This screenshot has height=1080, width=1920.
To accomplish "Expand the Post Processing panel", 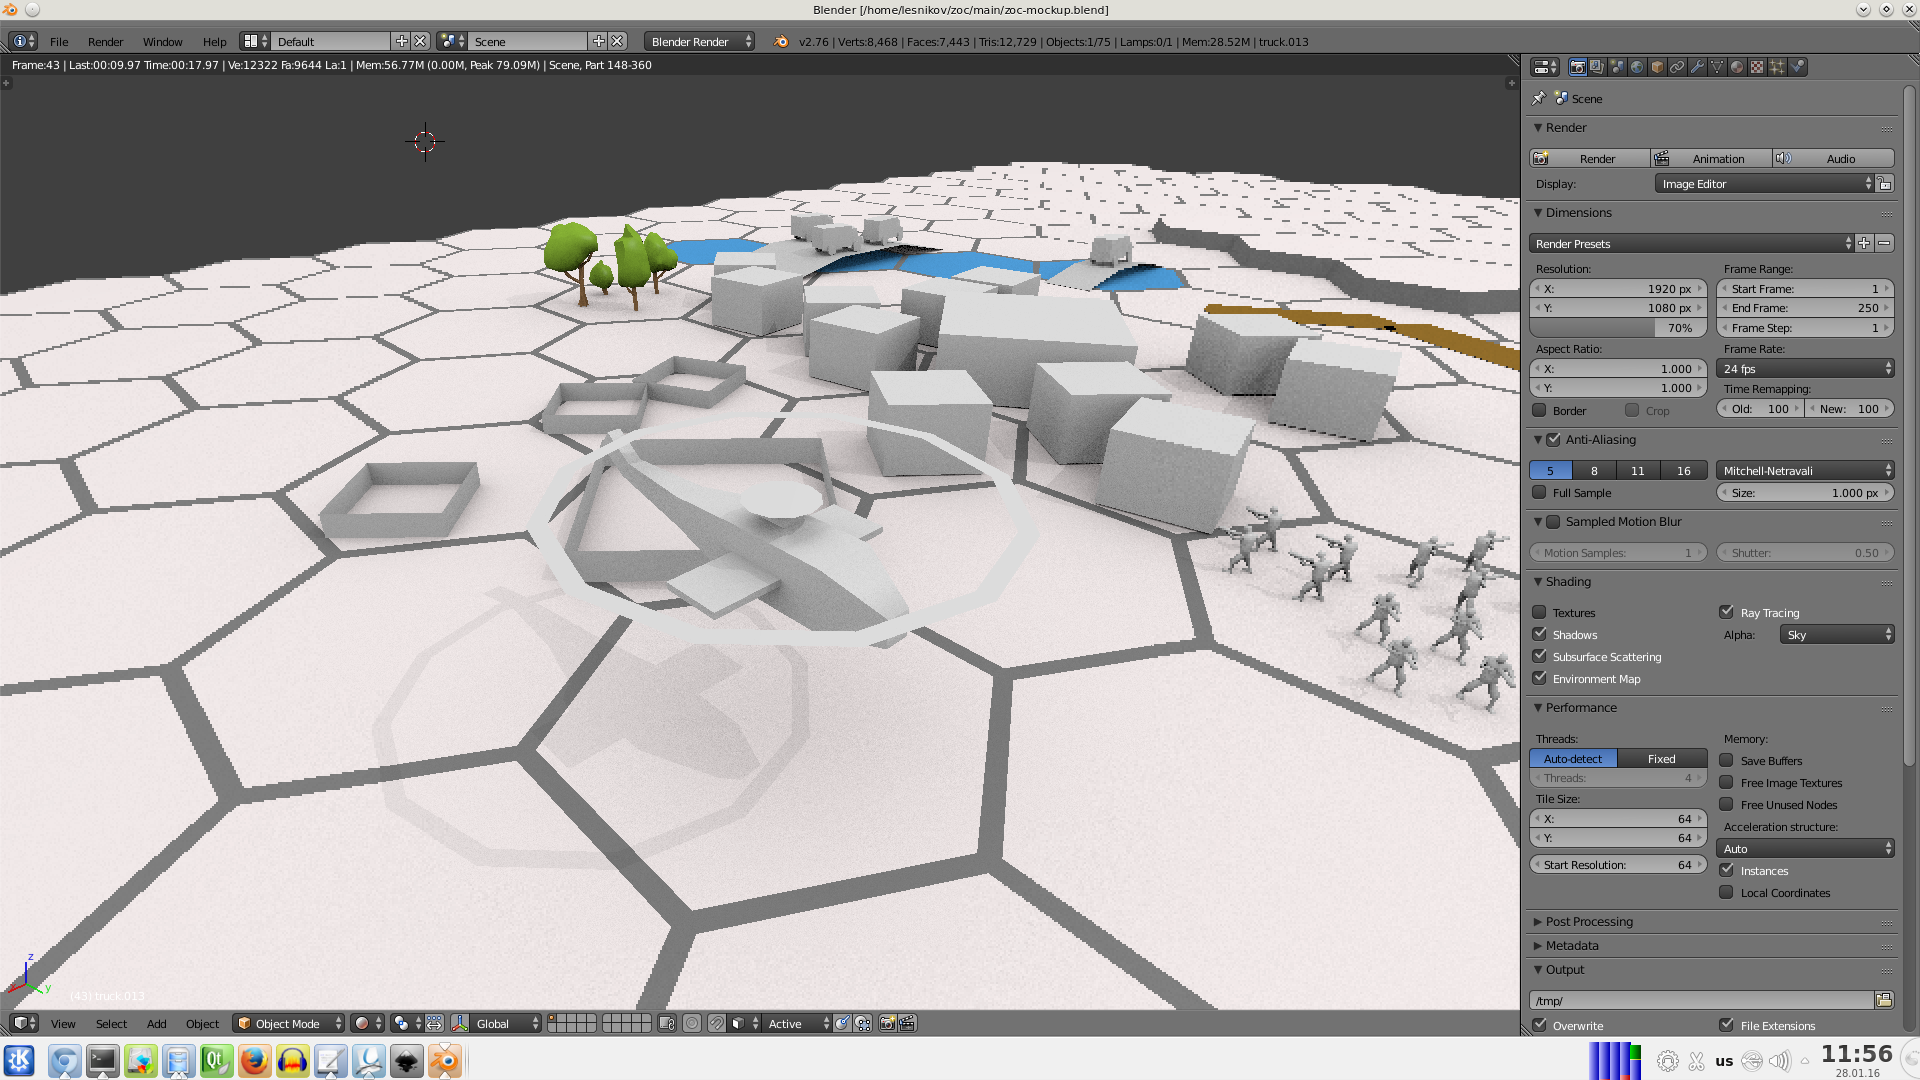I will point(1589,921).
